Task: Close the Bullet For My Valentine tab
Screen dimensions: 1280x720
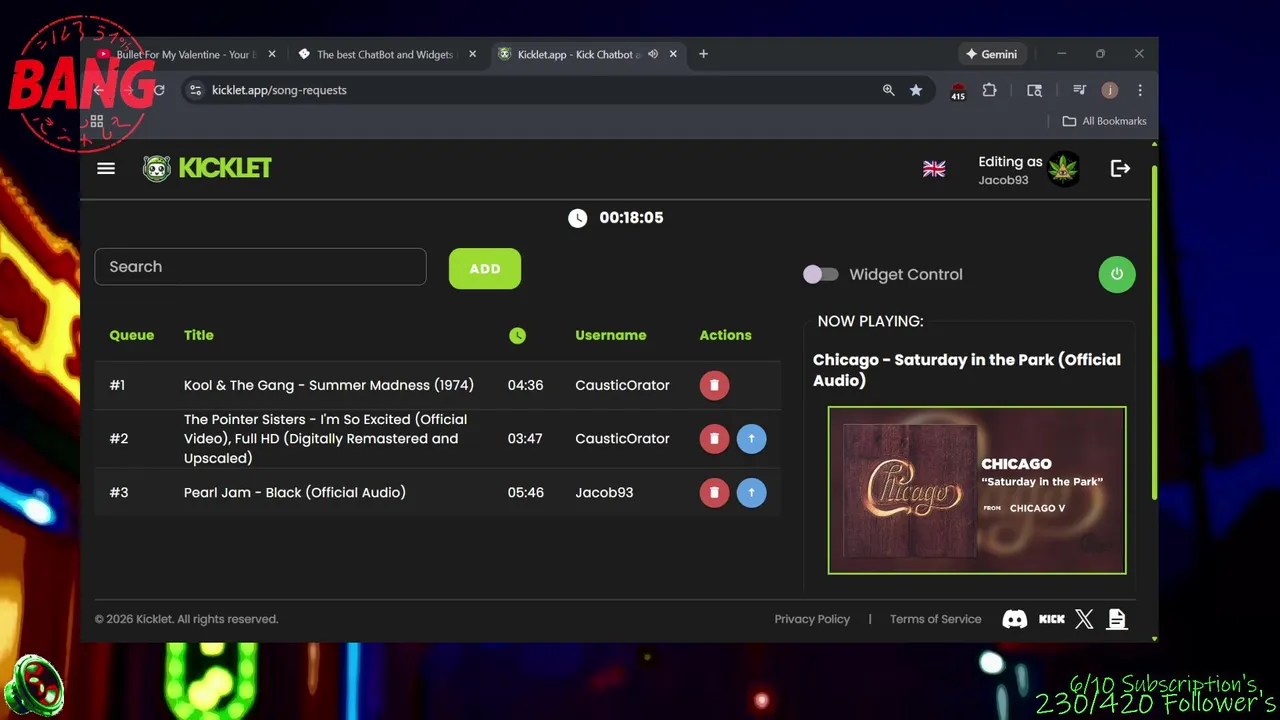Action: coord(272,54)
